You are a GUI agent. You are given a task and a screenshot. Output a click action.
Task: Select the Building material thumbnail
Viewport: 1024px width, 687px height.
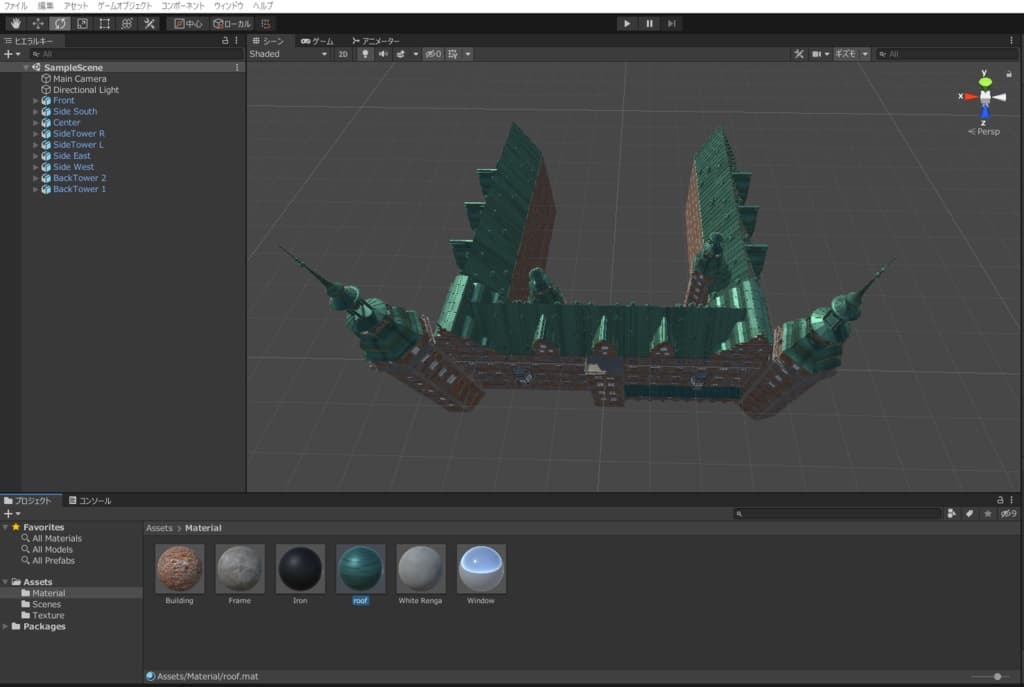tap(180, 569)
